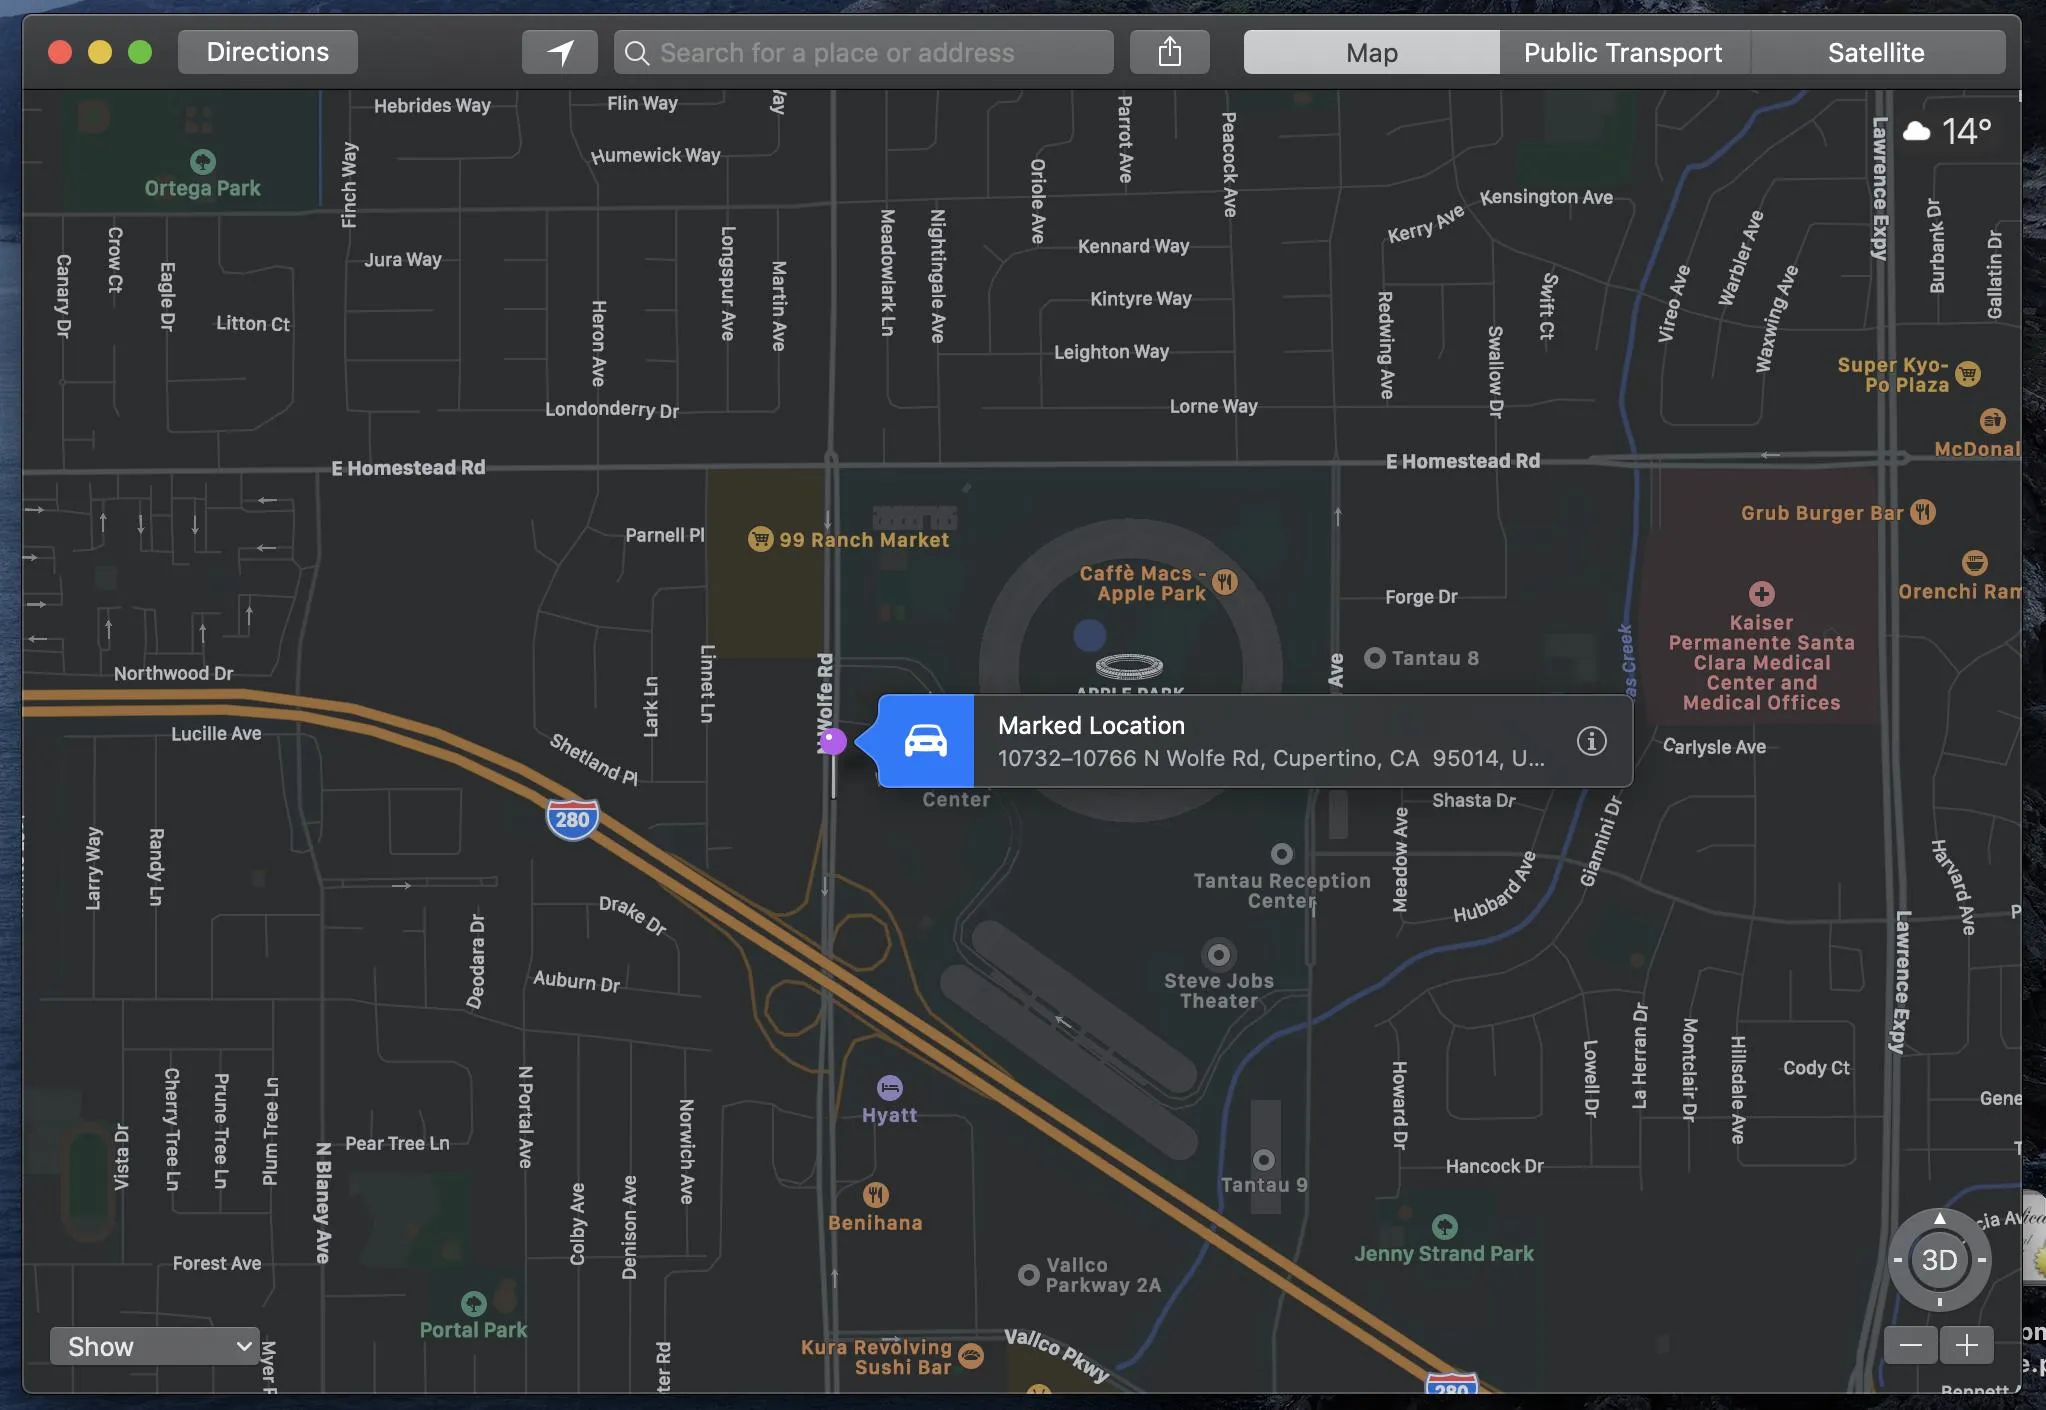Switch to Public Transport view

[1622, 52]
